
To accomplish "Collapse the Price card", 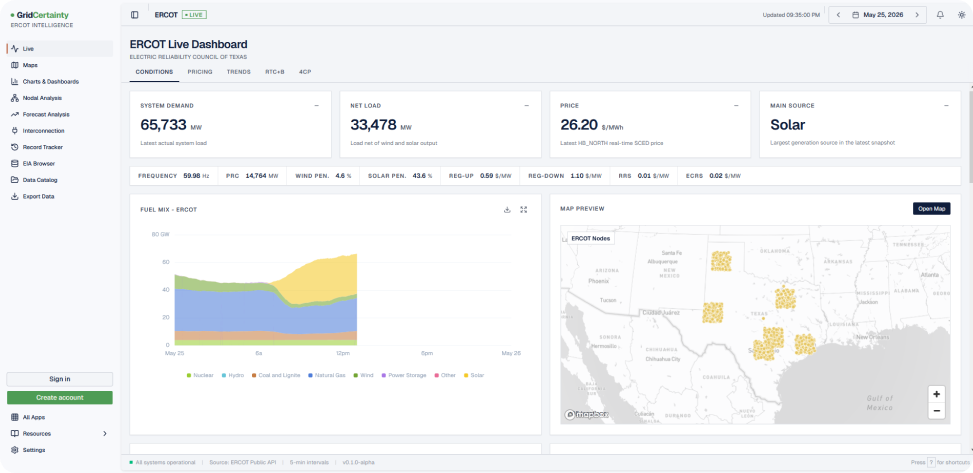I will [x=737, y=106].
